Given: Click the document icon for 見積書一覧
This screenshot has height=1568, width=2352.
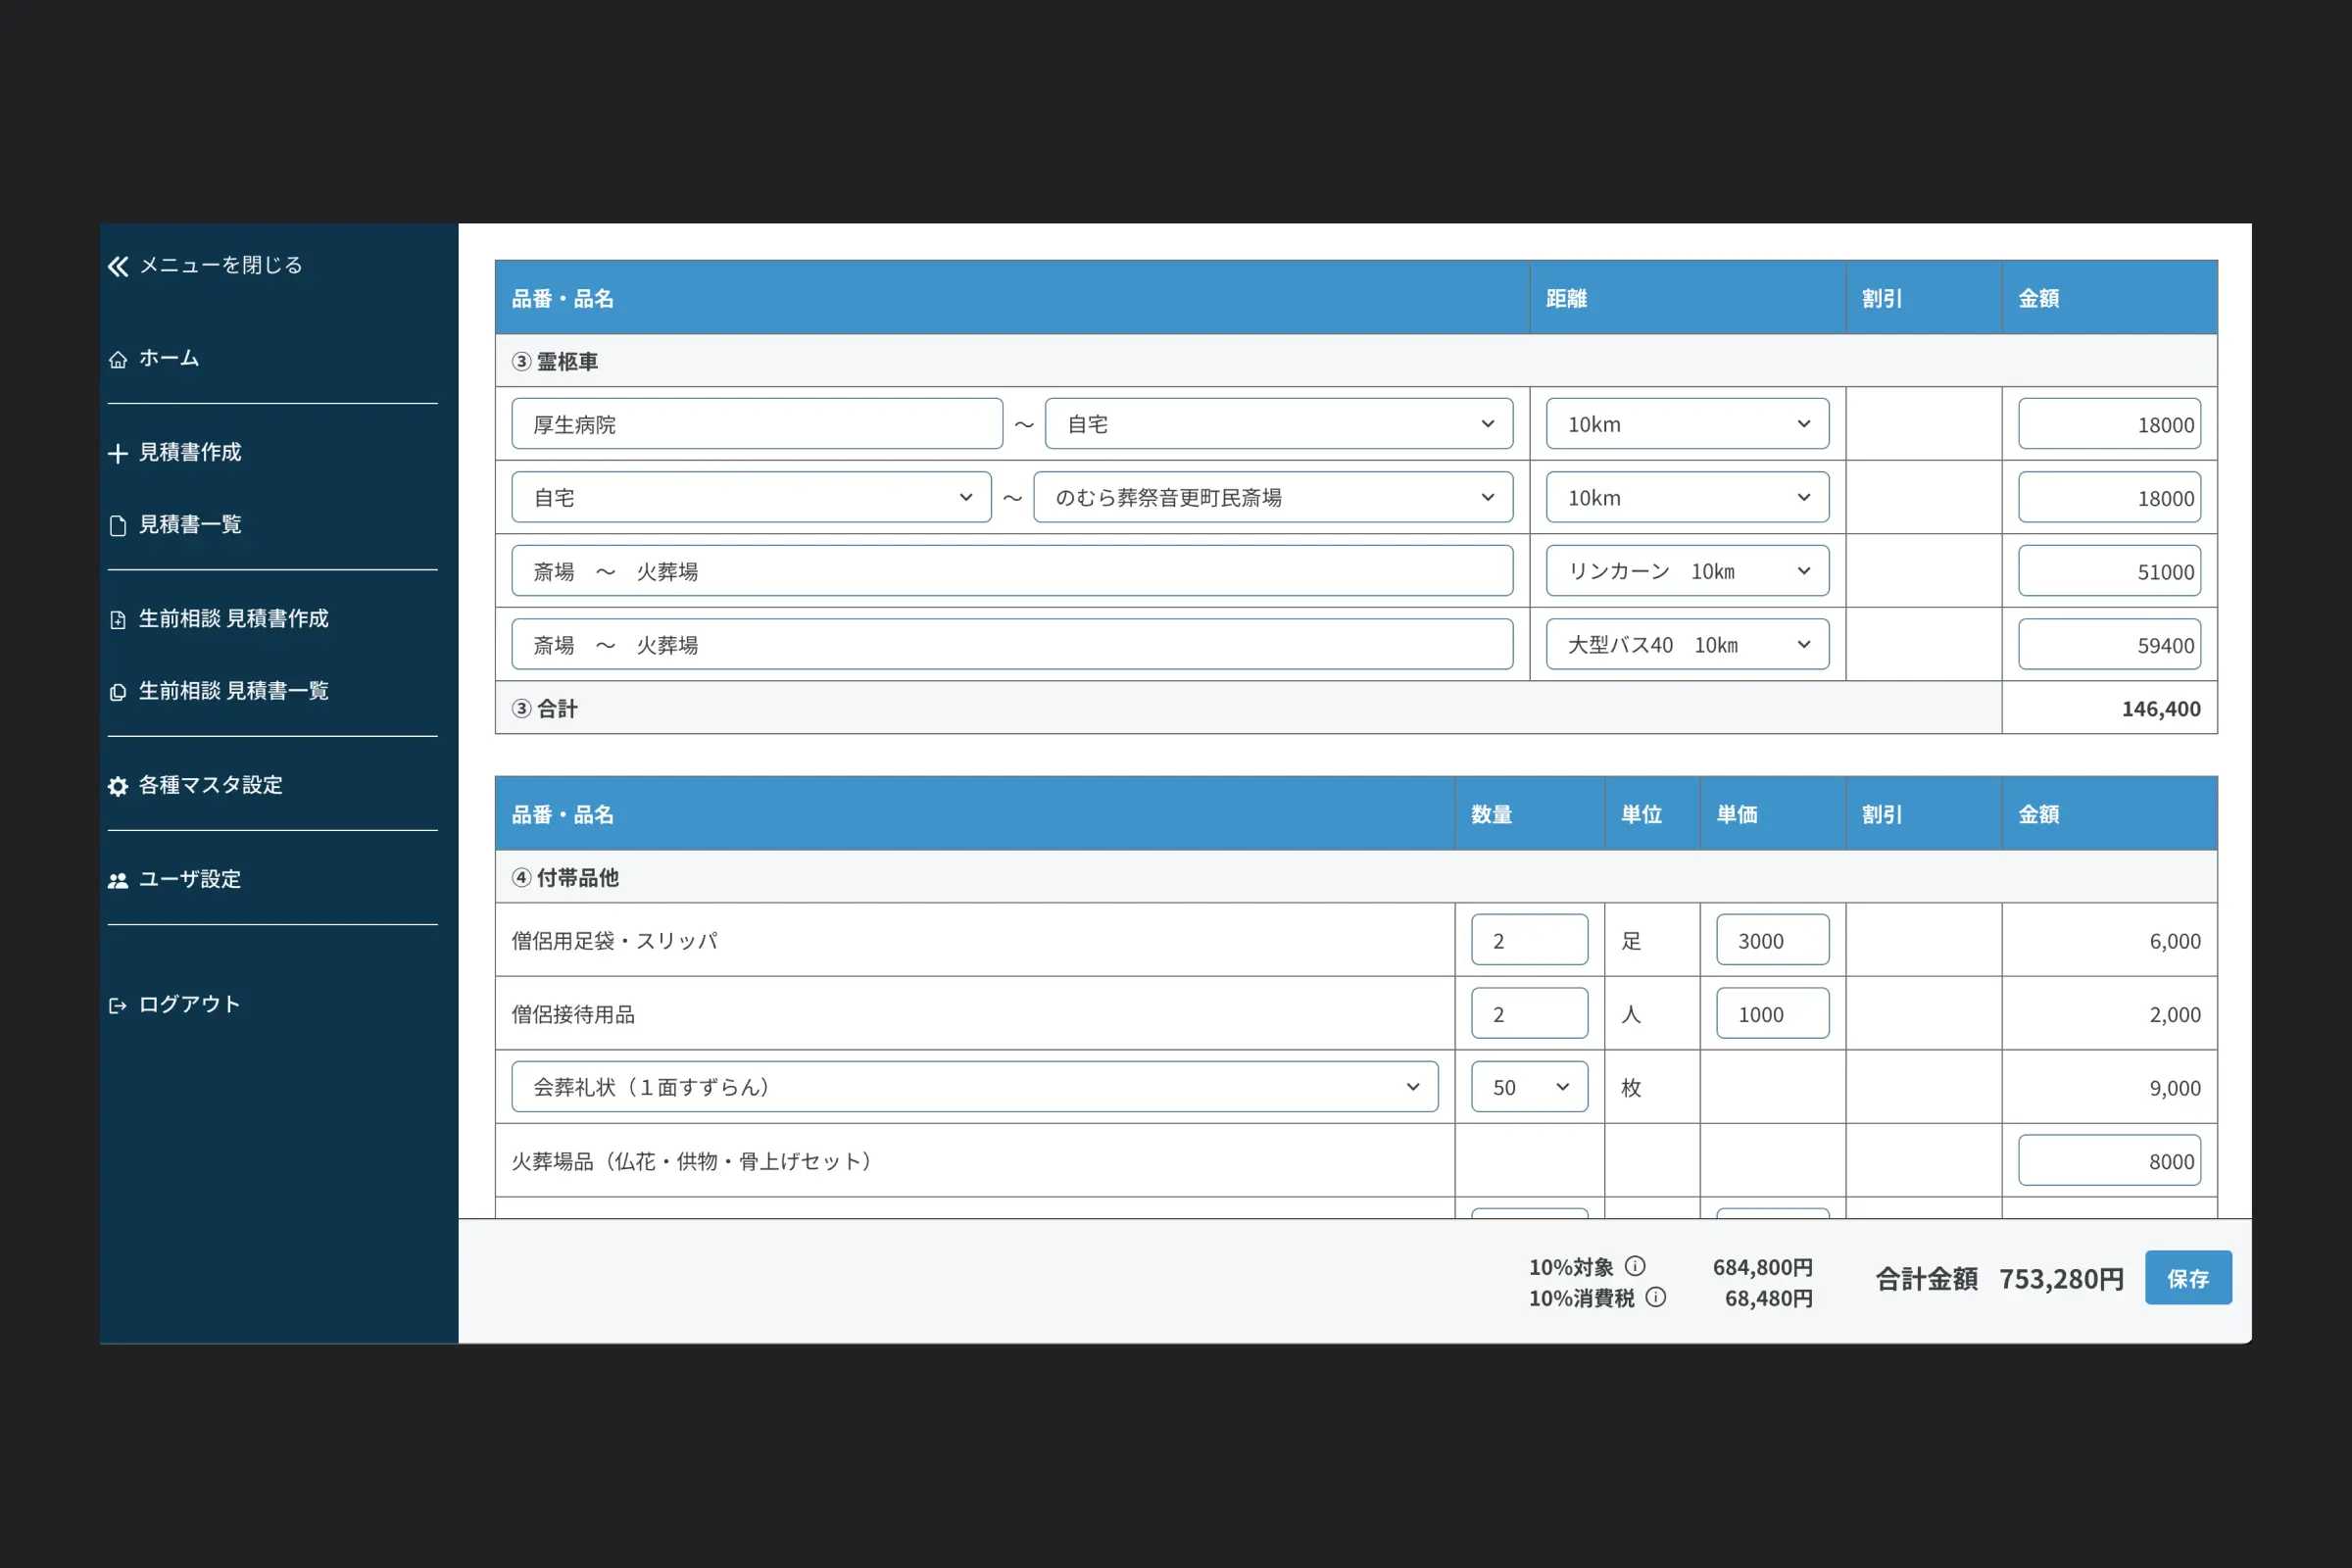Looking at the screenshot, I should click(x=118, y=526).
